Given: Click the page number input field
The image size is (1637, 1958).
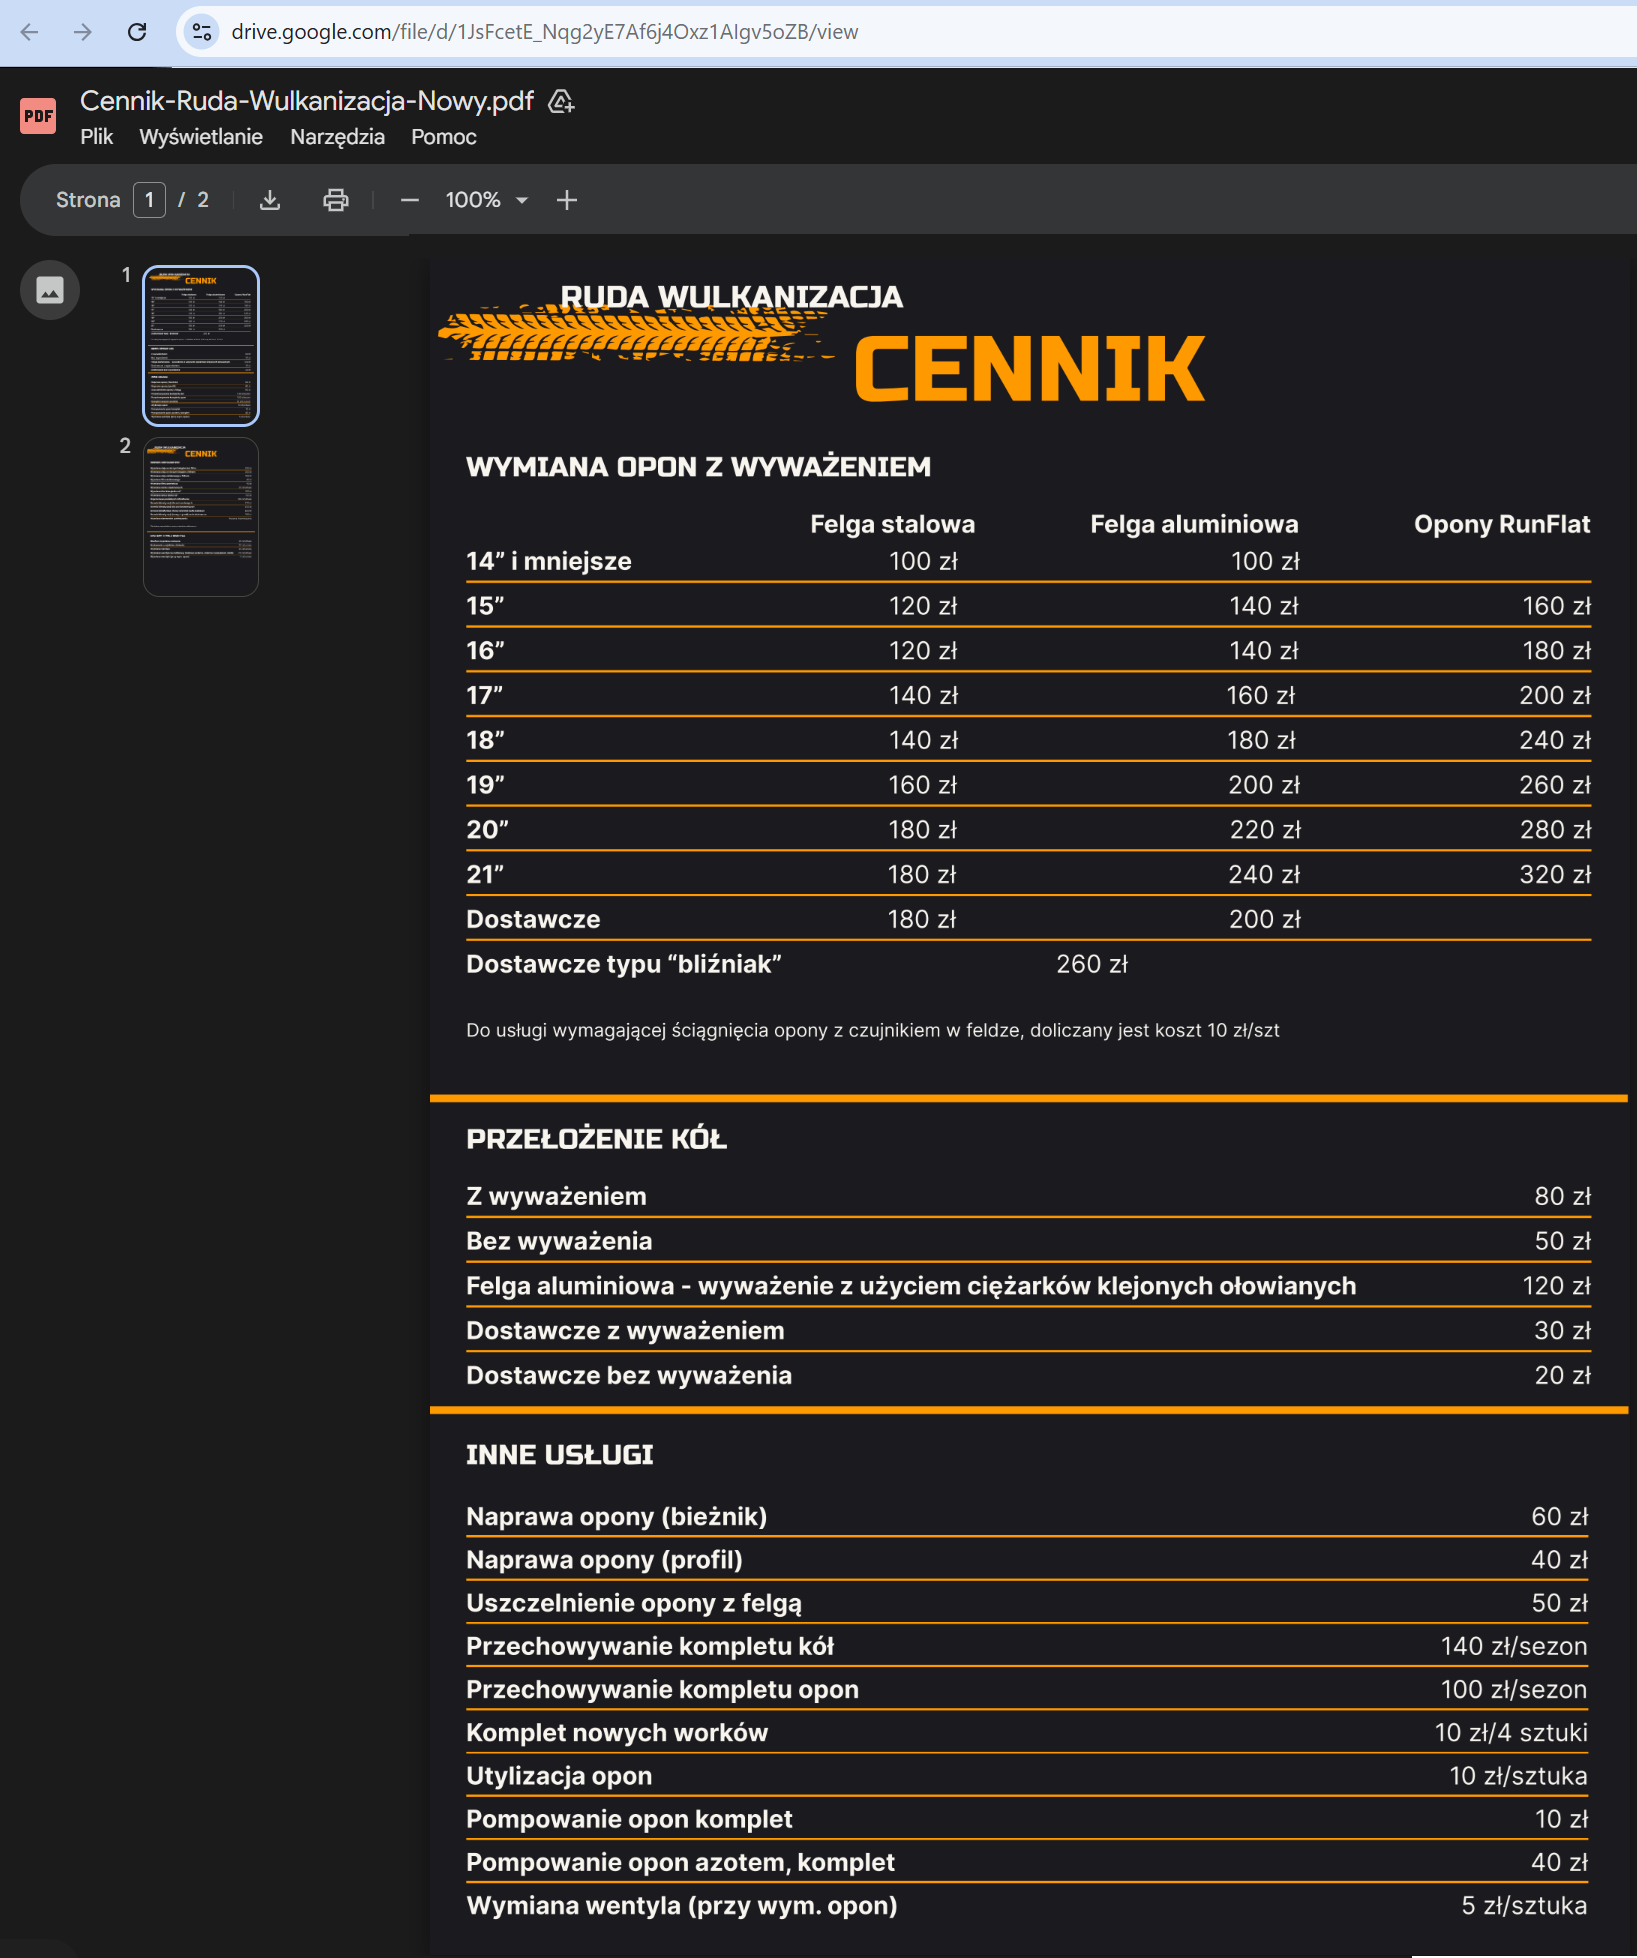Looking at the screenshot, I should 149,200.
